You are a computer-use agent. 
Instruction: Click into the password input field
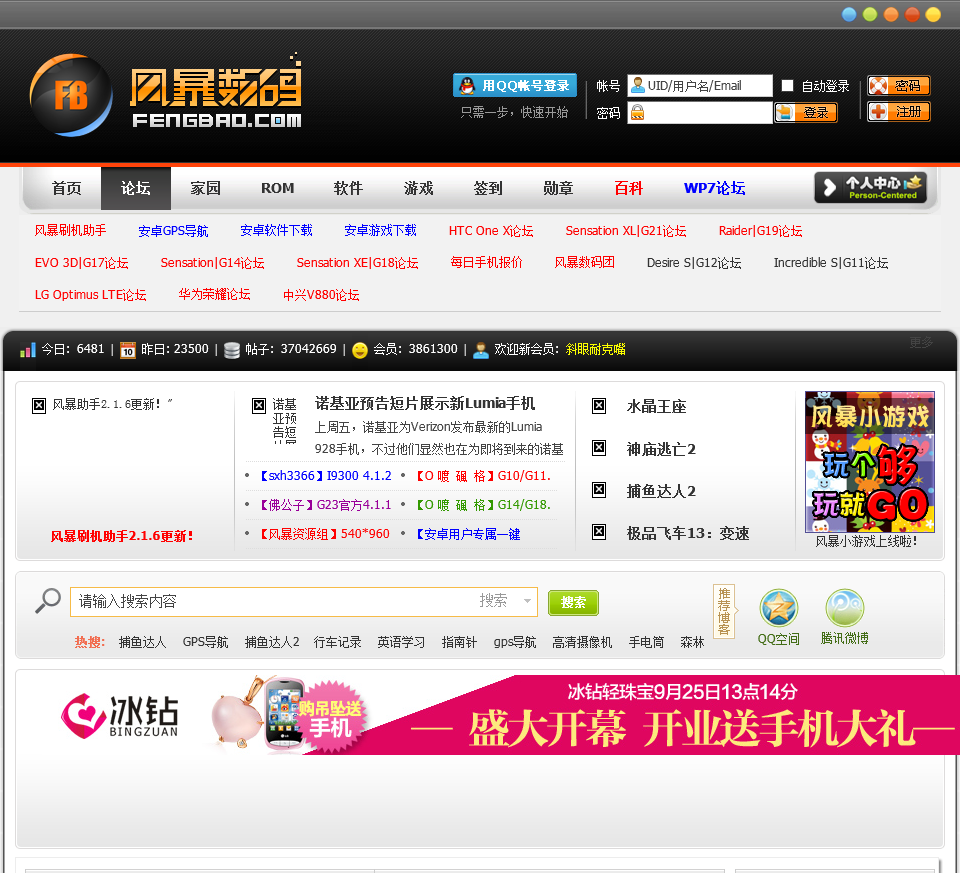pos(700,113)
